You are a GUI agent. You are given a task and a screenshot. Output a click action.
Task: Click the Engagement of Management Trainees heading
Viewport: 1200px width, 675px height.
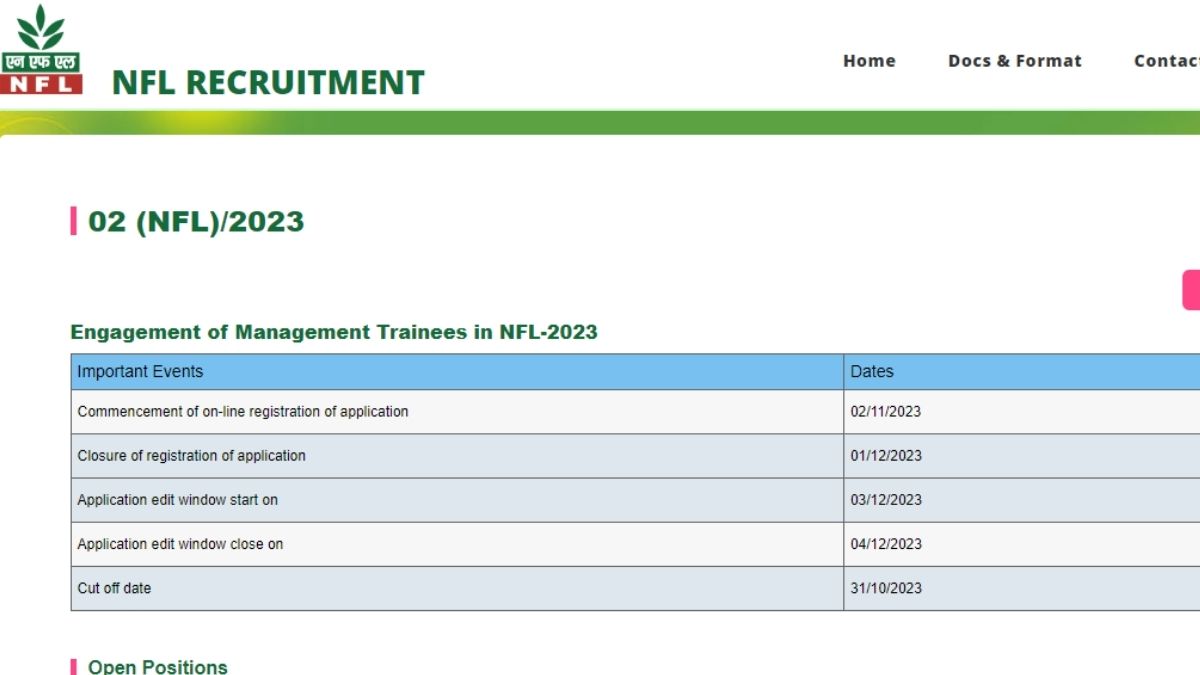333,332
